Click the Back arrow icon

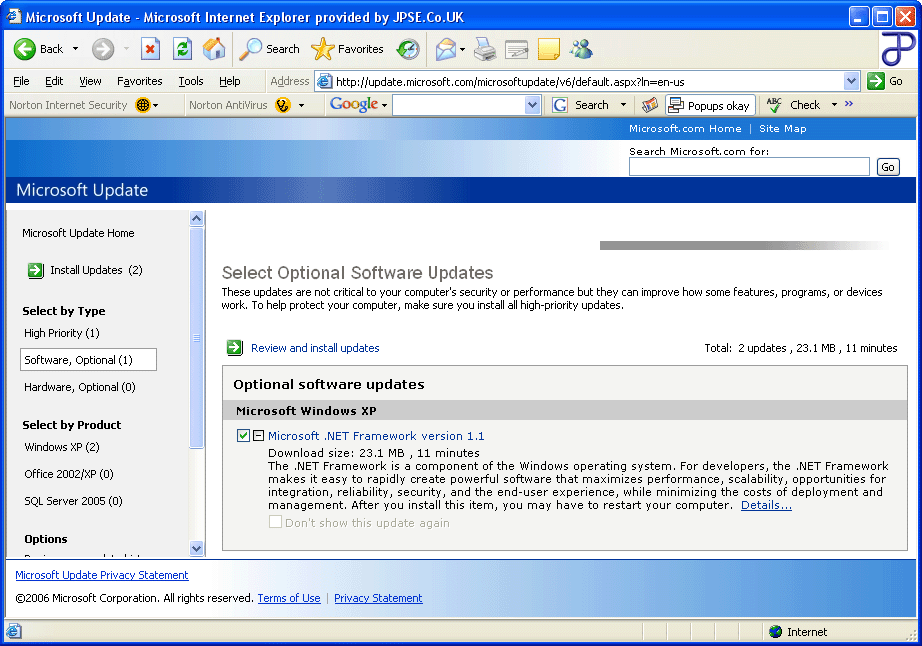[x=25, y=49]
